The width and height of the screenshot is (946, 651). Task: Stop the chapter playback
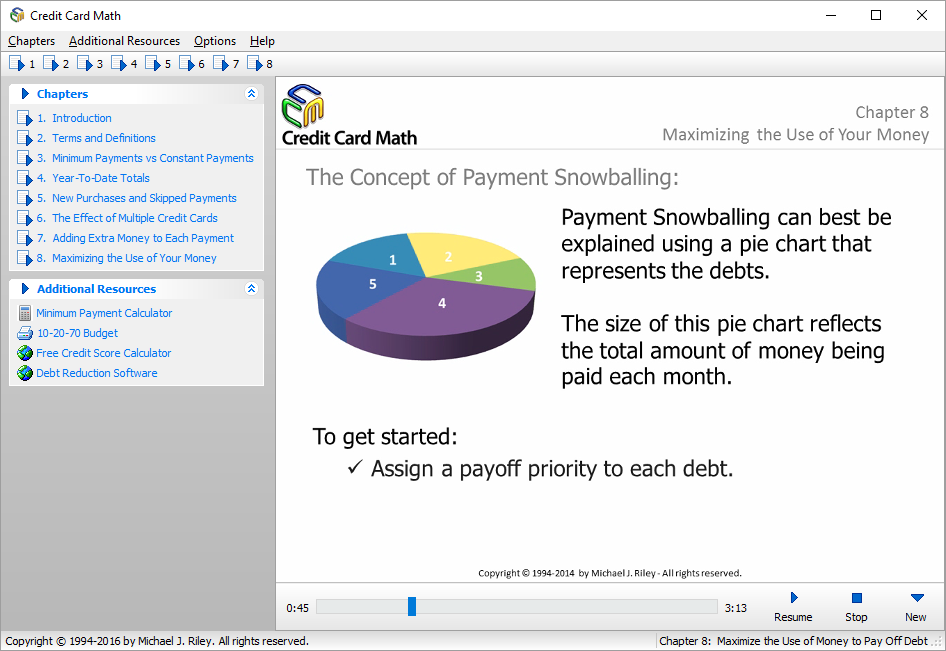(x=856, y=606)
